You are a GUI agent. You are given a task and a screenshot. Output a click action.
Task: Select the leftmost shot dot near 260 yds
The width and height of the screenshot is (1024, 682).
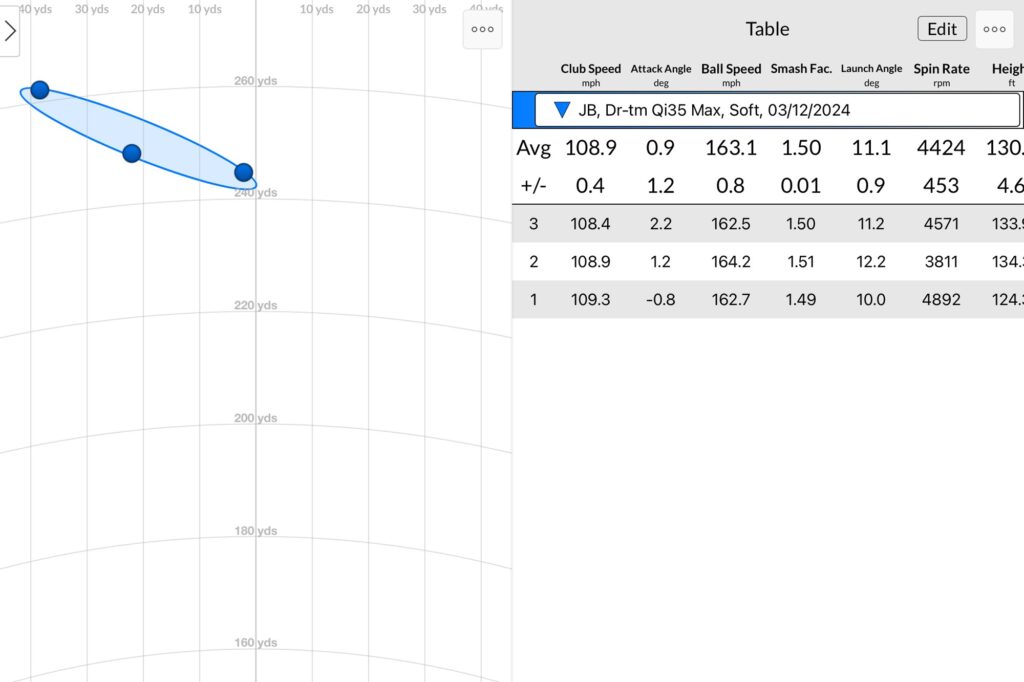pos(39,90)
